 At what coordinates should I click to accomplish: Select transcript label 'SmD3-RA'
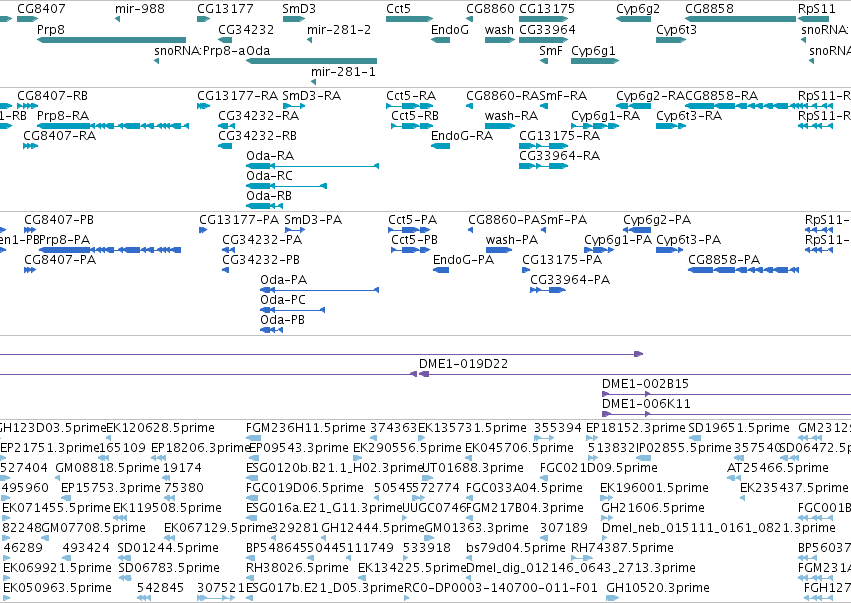[312, 96]
